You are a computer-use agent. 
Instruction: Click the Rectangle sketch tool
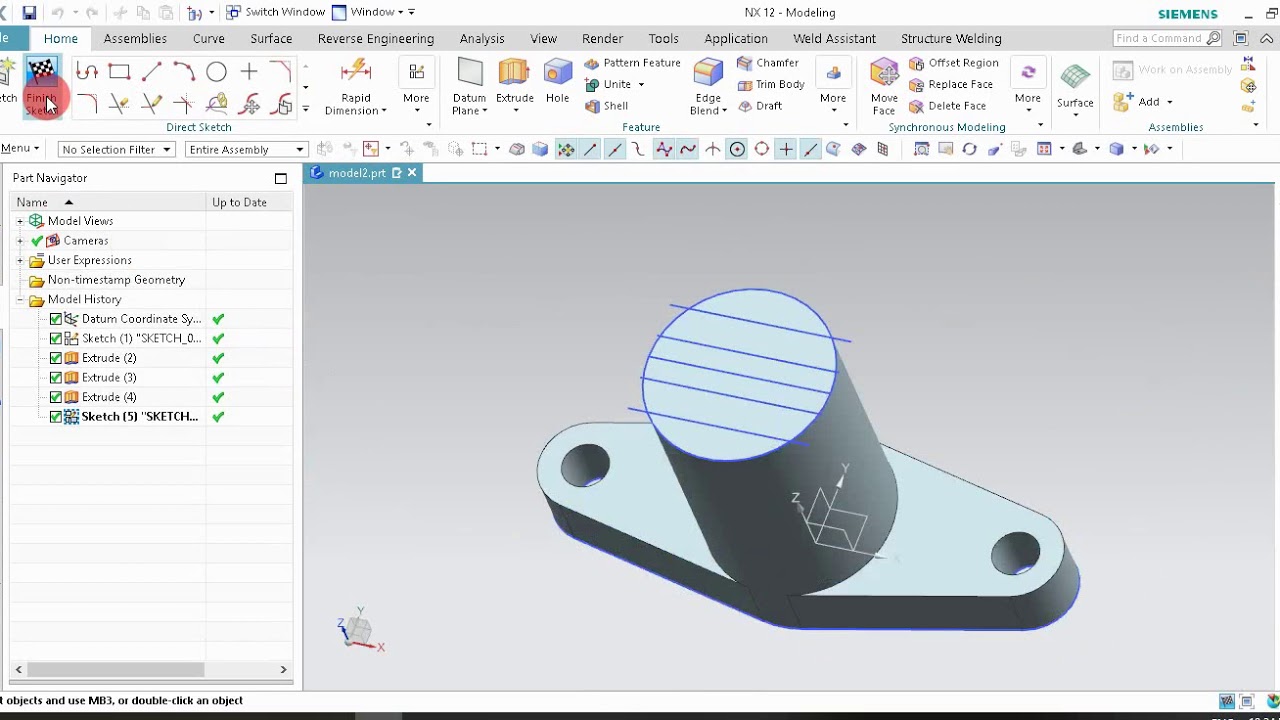119,72
